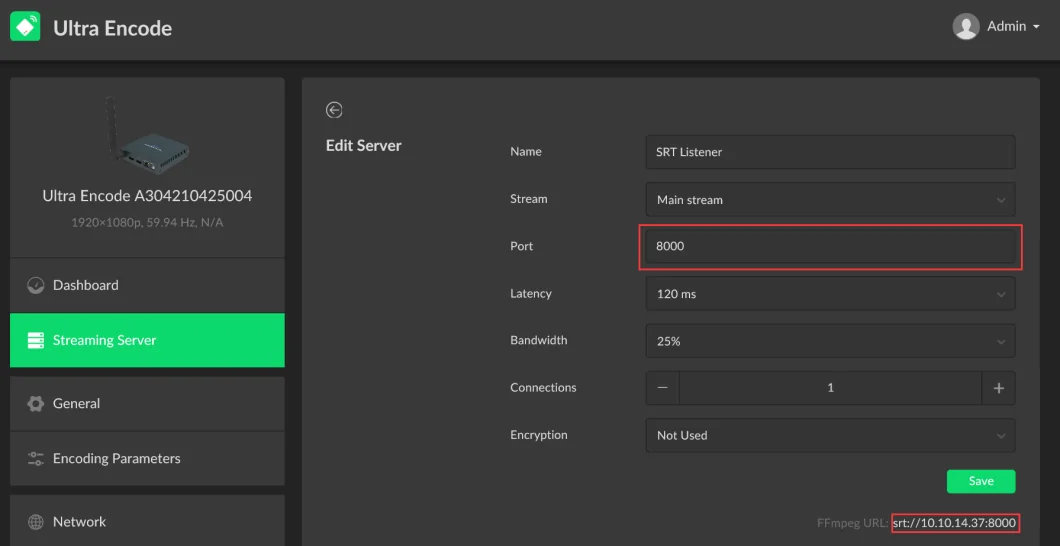The height and width of the screenshot is (546, 1060).
Task: Open the General settings menu item
Action: click(x=147, y=403)
